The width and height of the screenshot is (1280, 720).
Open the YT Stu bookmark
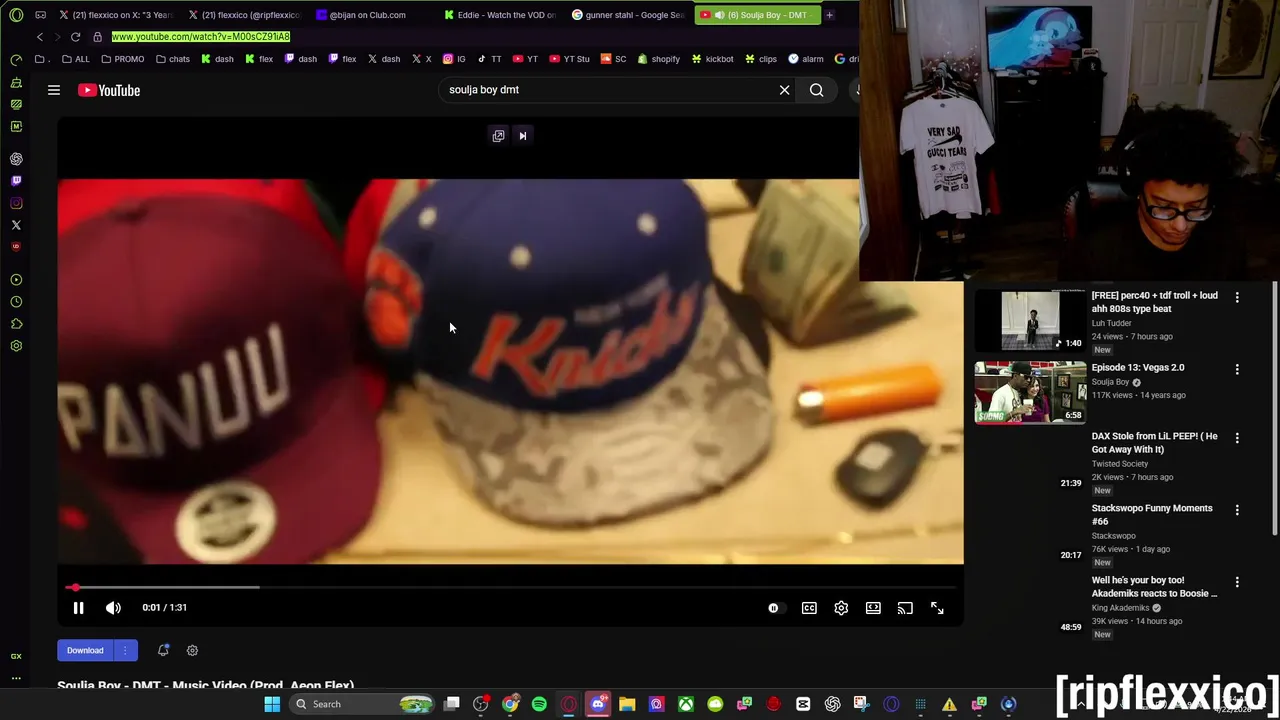[x=569, y=59]
